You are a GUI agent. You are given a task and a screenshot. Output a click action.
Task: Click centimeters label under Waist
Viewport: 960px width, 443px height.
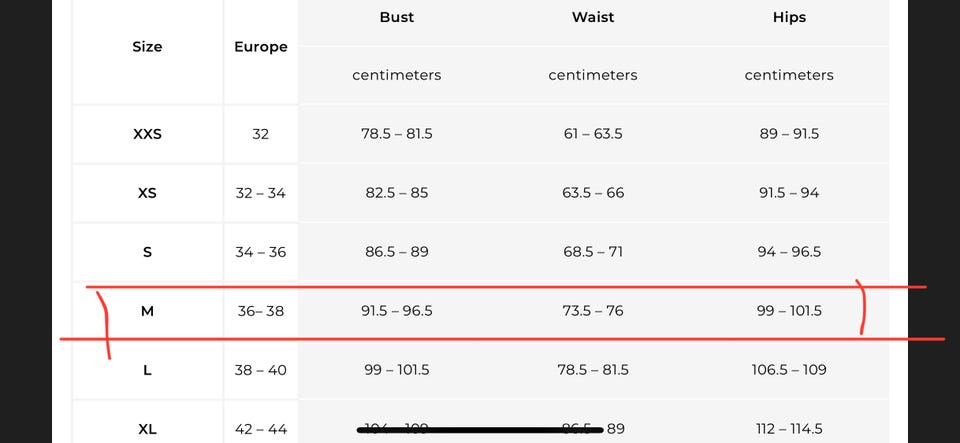click(593, 75)
